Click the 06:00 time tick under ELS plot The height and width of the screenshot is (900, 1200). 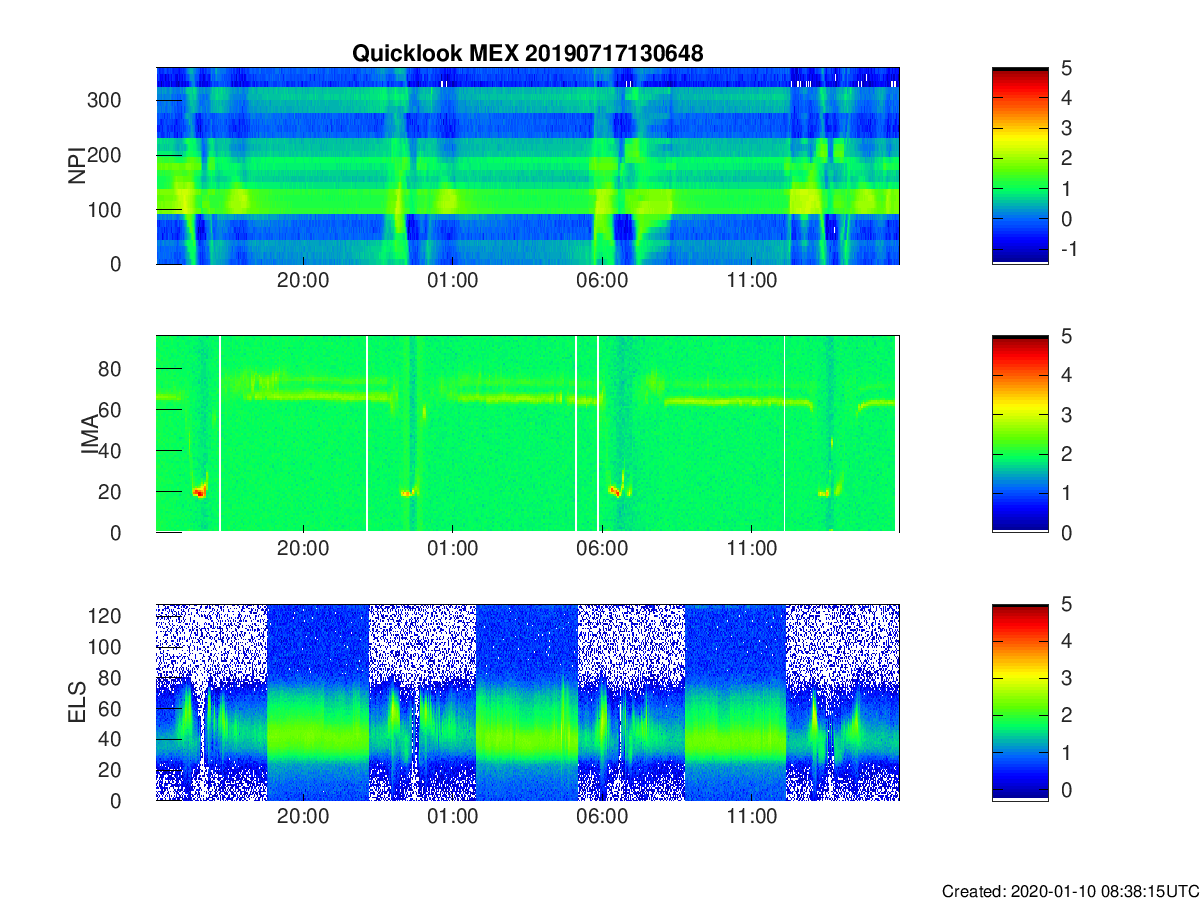603,818
